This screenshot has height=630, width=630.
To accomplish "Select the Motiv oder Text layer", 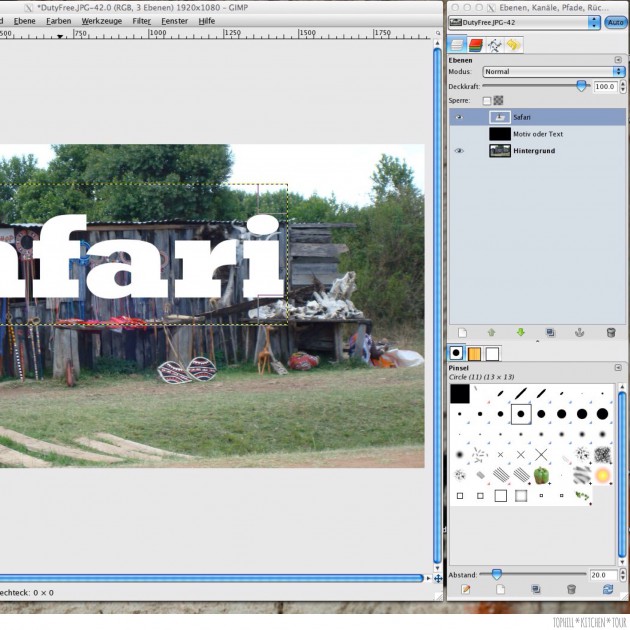I will click(x=537, y=134).
